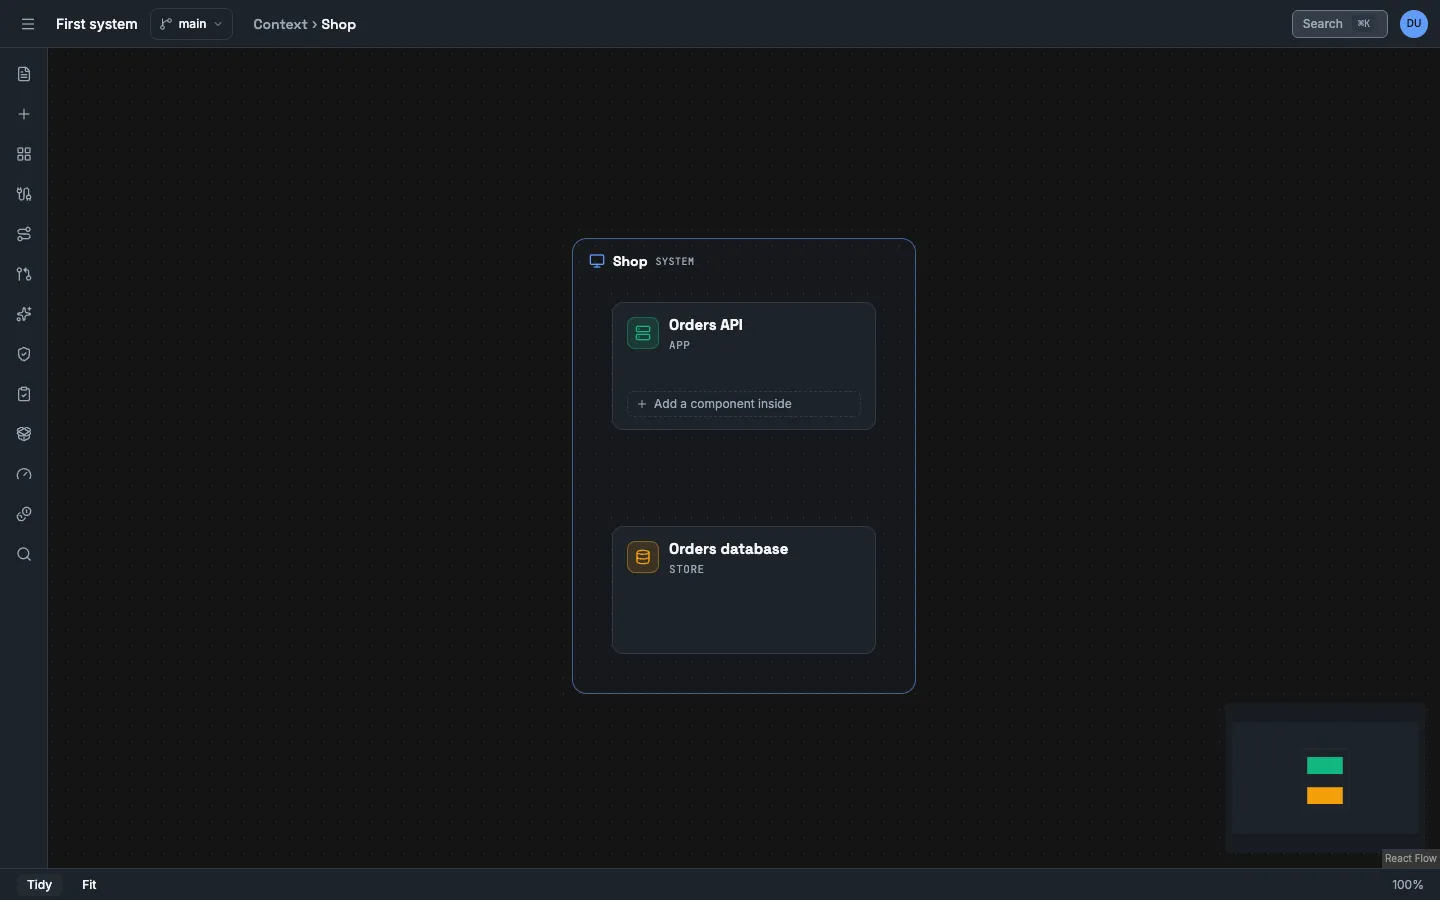Click the APP type label
This screenshot has height=900, width=1440.
[x=680, y=346]
